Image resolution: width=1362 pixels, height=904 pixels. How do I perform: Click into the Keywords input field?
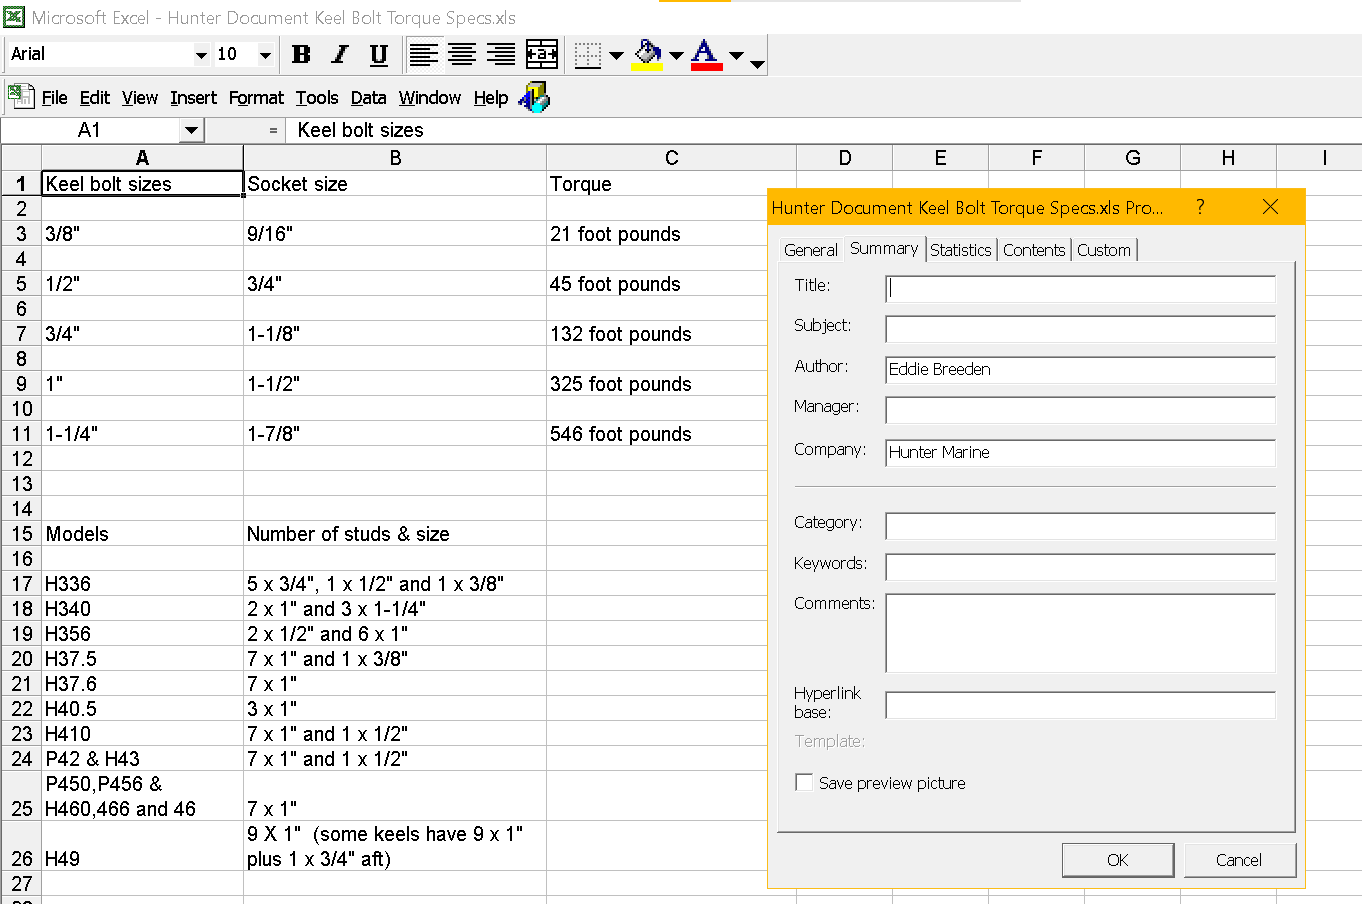pyautogui.click(x=1080, y=566)
